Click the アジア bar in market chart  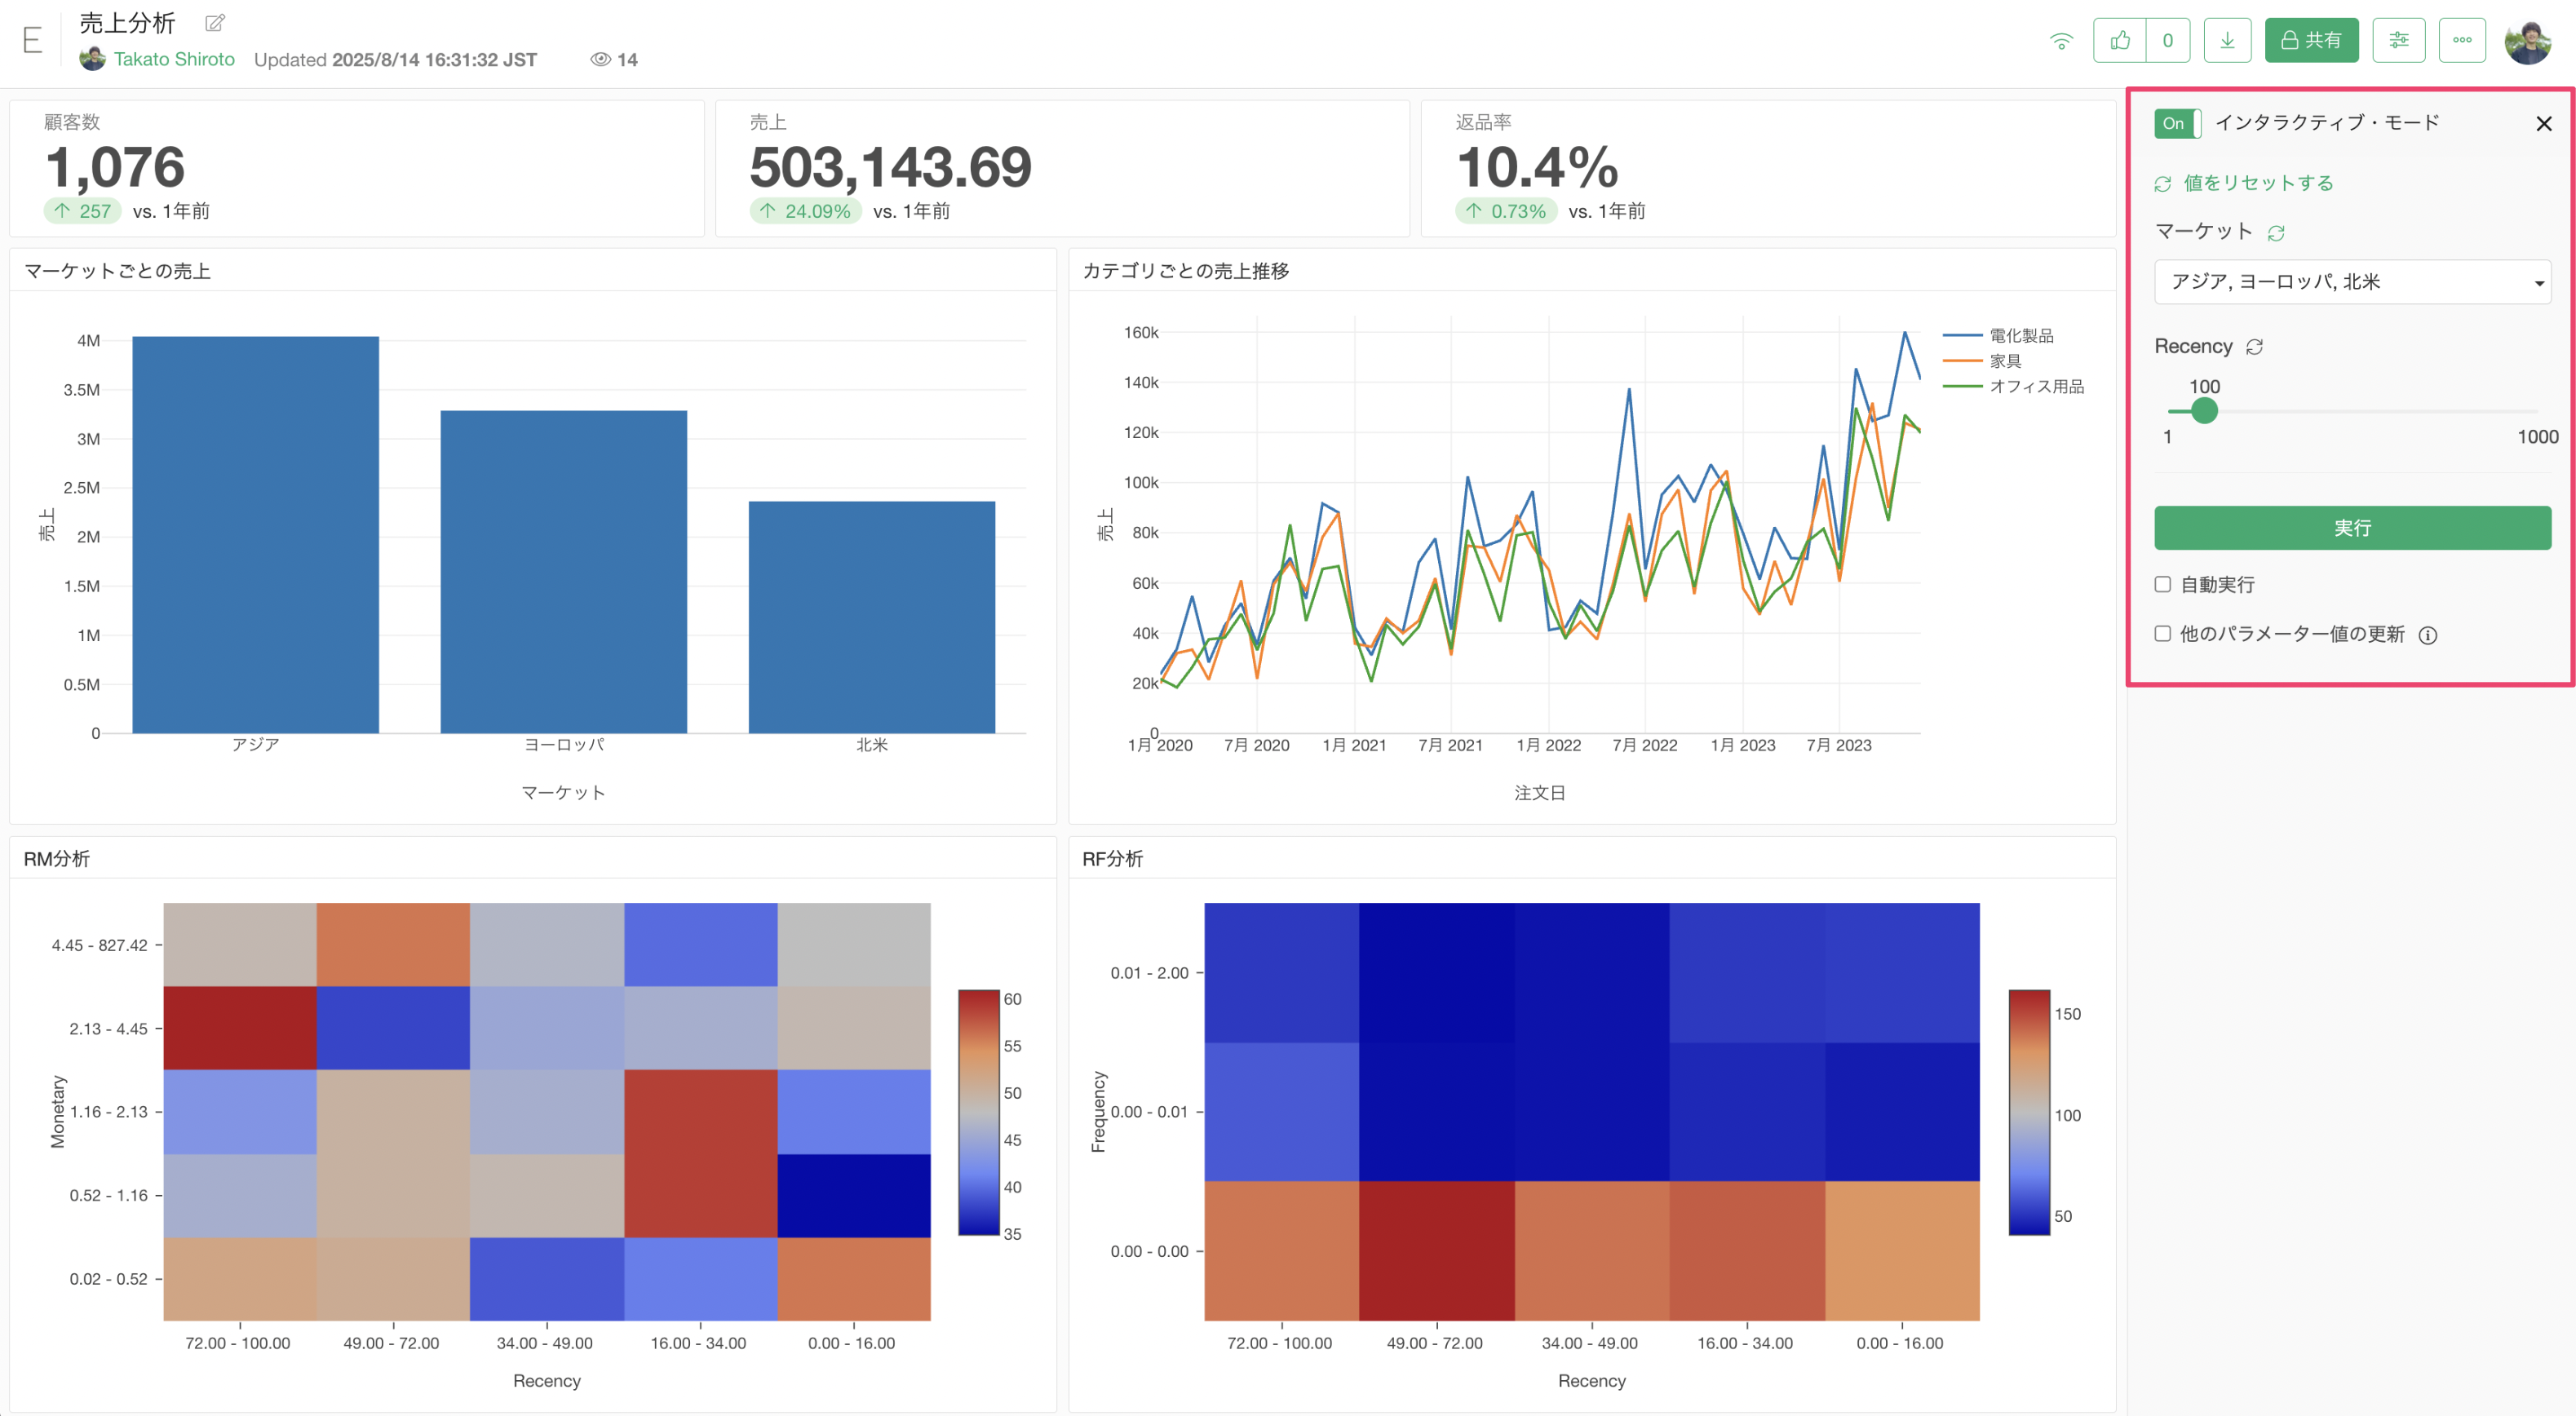(255, 535)
